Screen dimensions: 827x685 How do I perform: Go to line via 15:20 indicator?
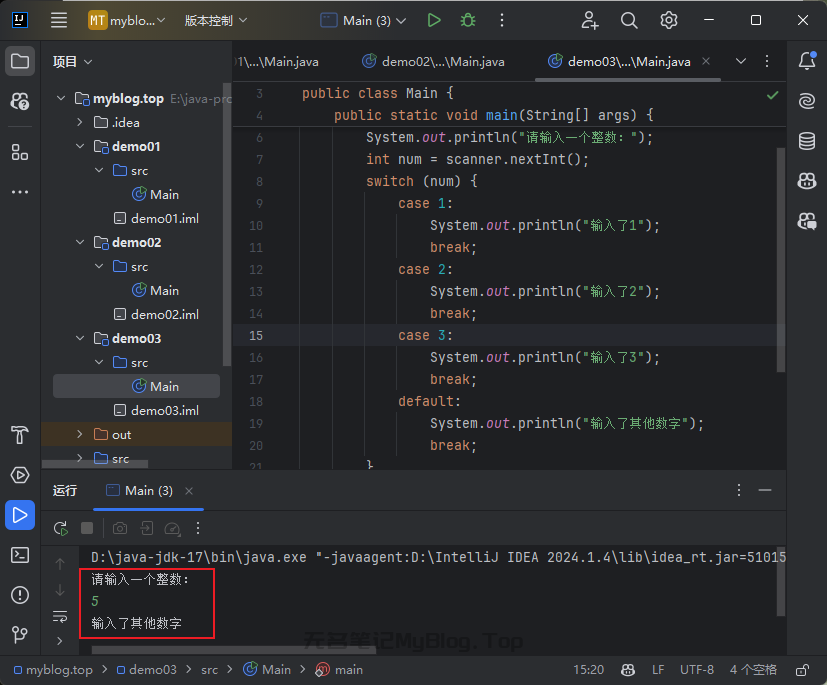(589, 670)
